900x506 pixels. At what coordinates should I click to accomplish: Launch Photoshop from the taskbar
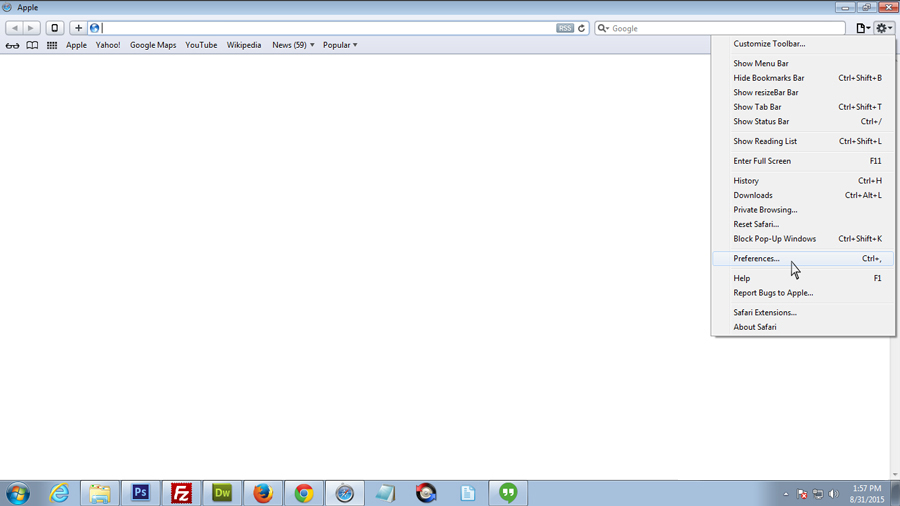tap(141, 493)
